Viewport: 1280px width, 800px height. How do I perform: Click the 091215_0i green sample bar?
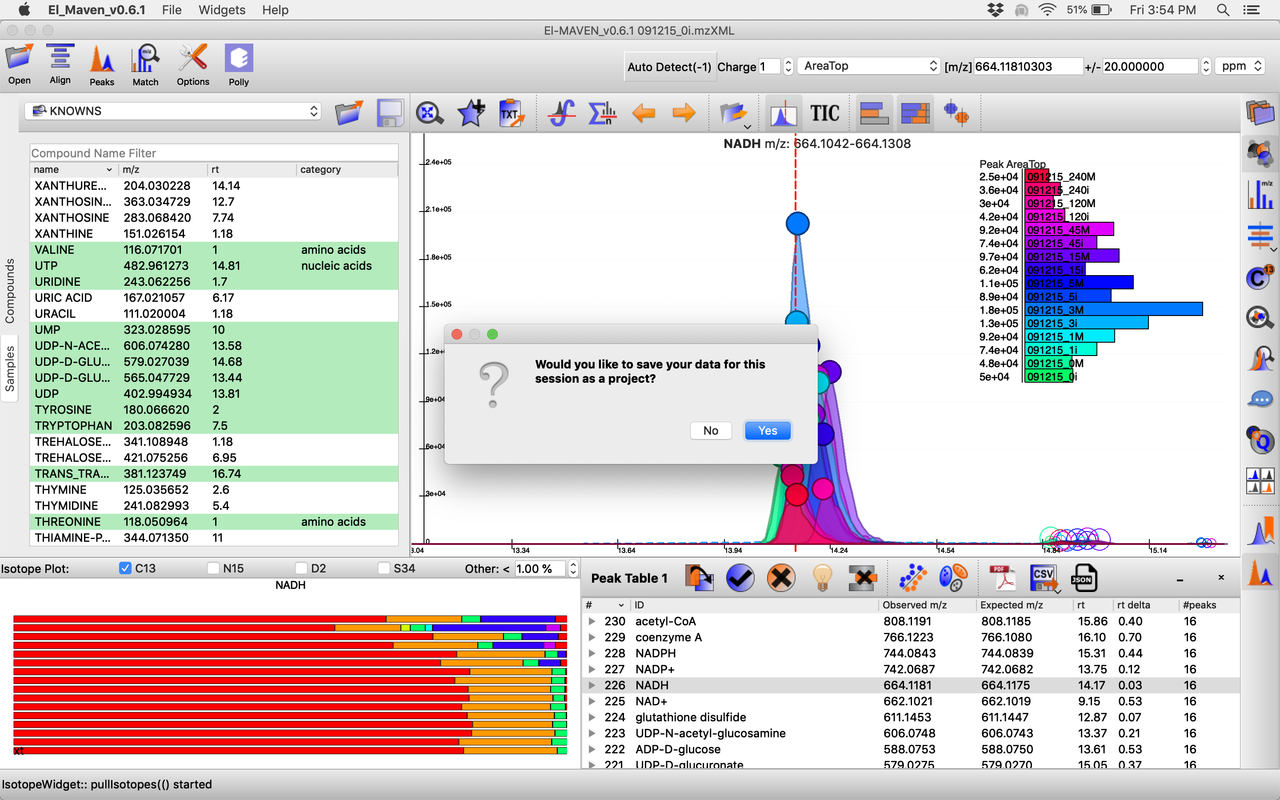(x=1051, y=377)
